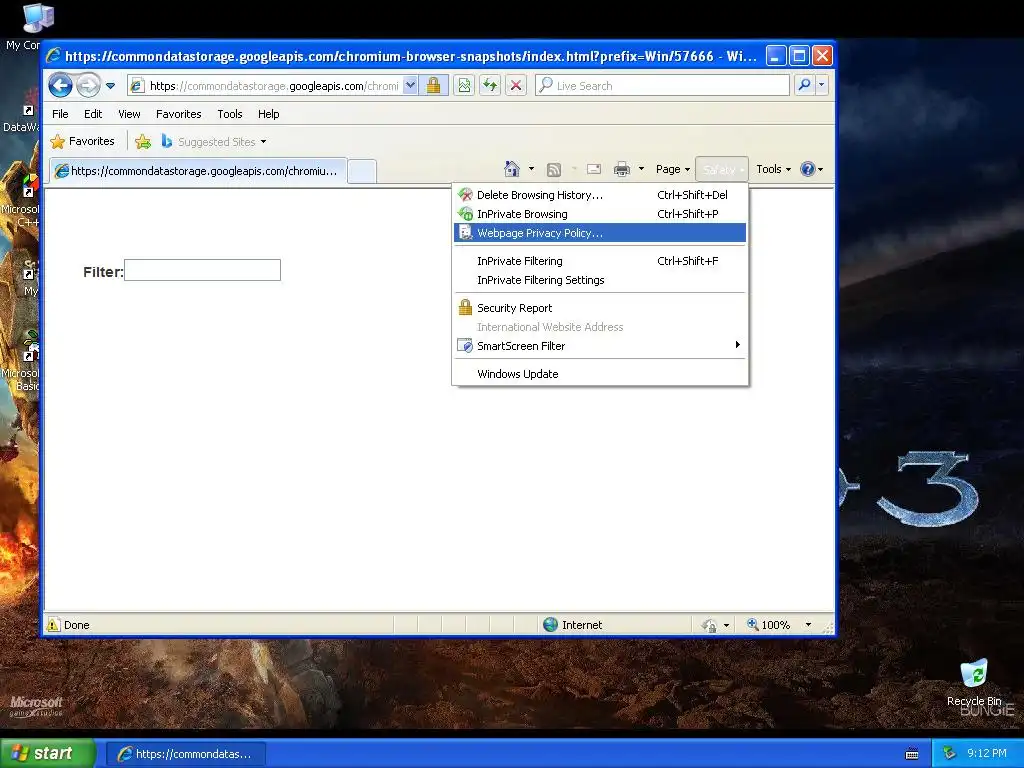The image size is (1024, 768).
Task: Open the Edit menu
Action: [93, 114]
